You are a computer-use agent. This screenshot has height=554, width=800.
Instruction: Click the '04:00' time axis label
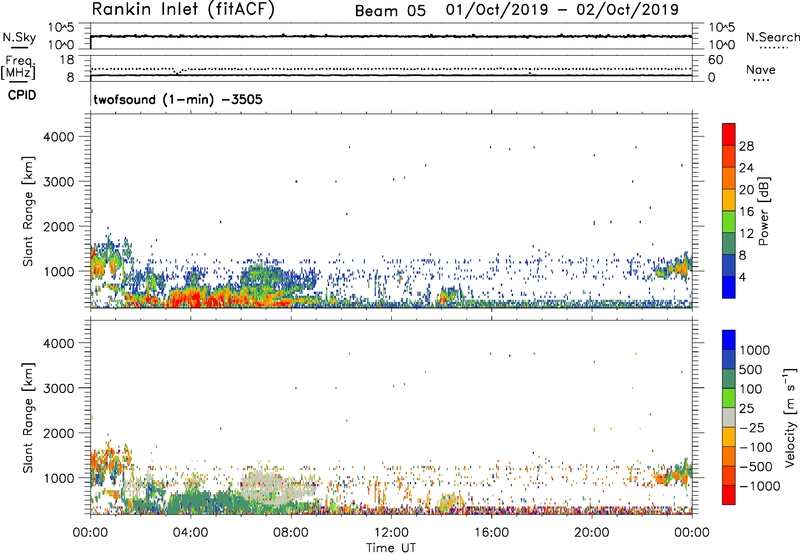(x=191, y=533)
